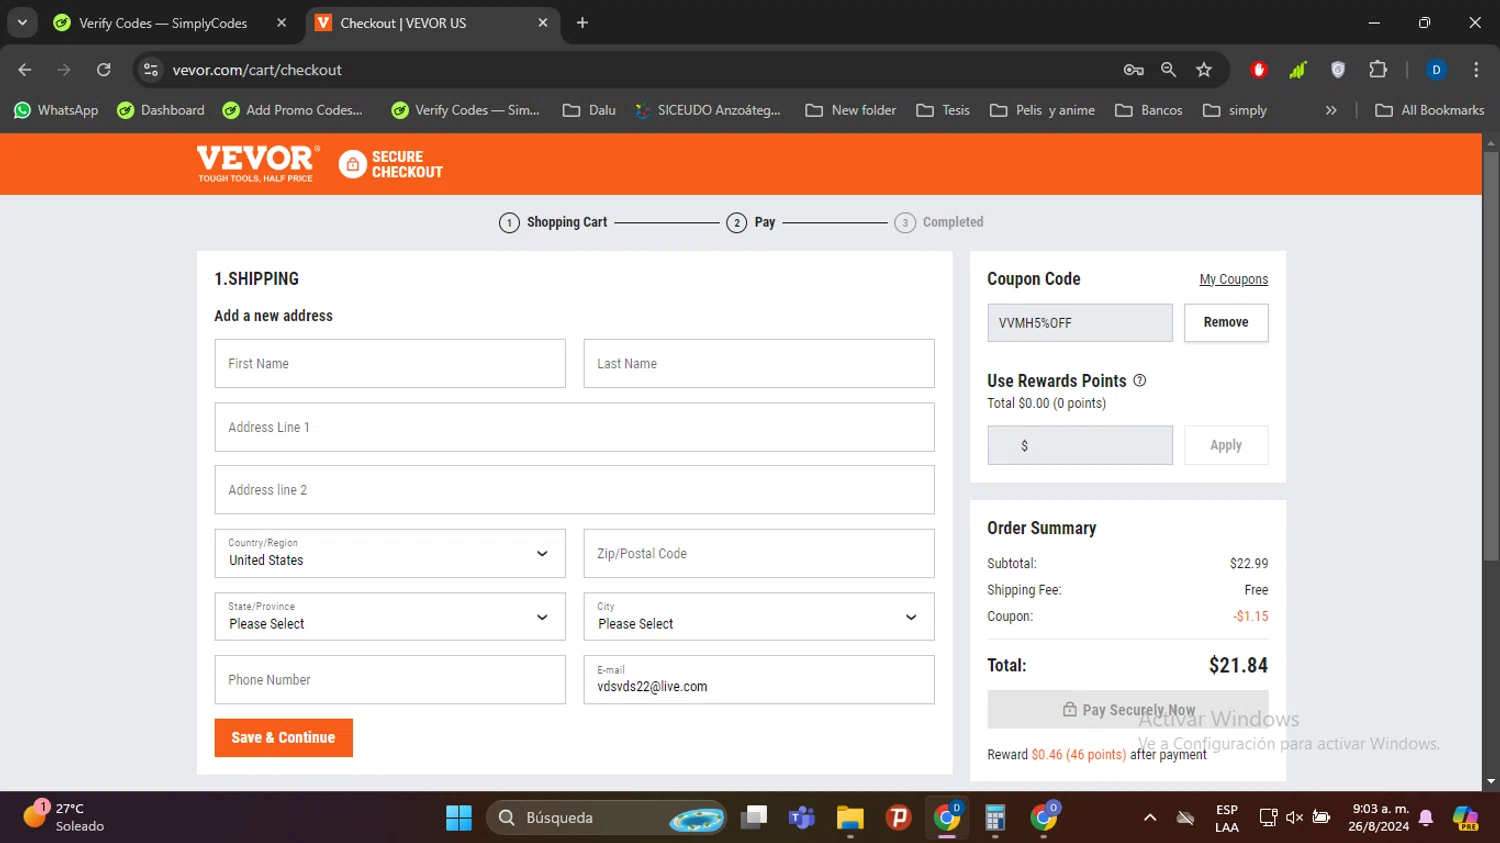The image size is (1500, 843).
Task: Open the browser extensions puzzle icon
Action: [1378, 70]
